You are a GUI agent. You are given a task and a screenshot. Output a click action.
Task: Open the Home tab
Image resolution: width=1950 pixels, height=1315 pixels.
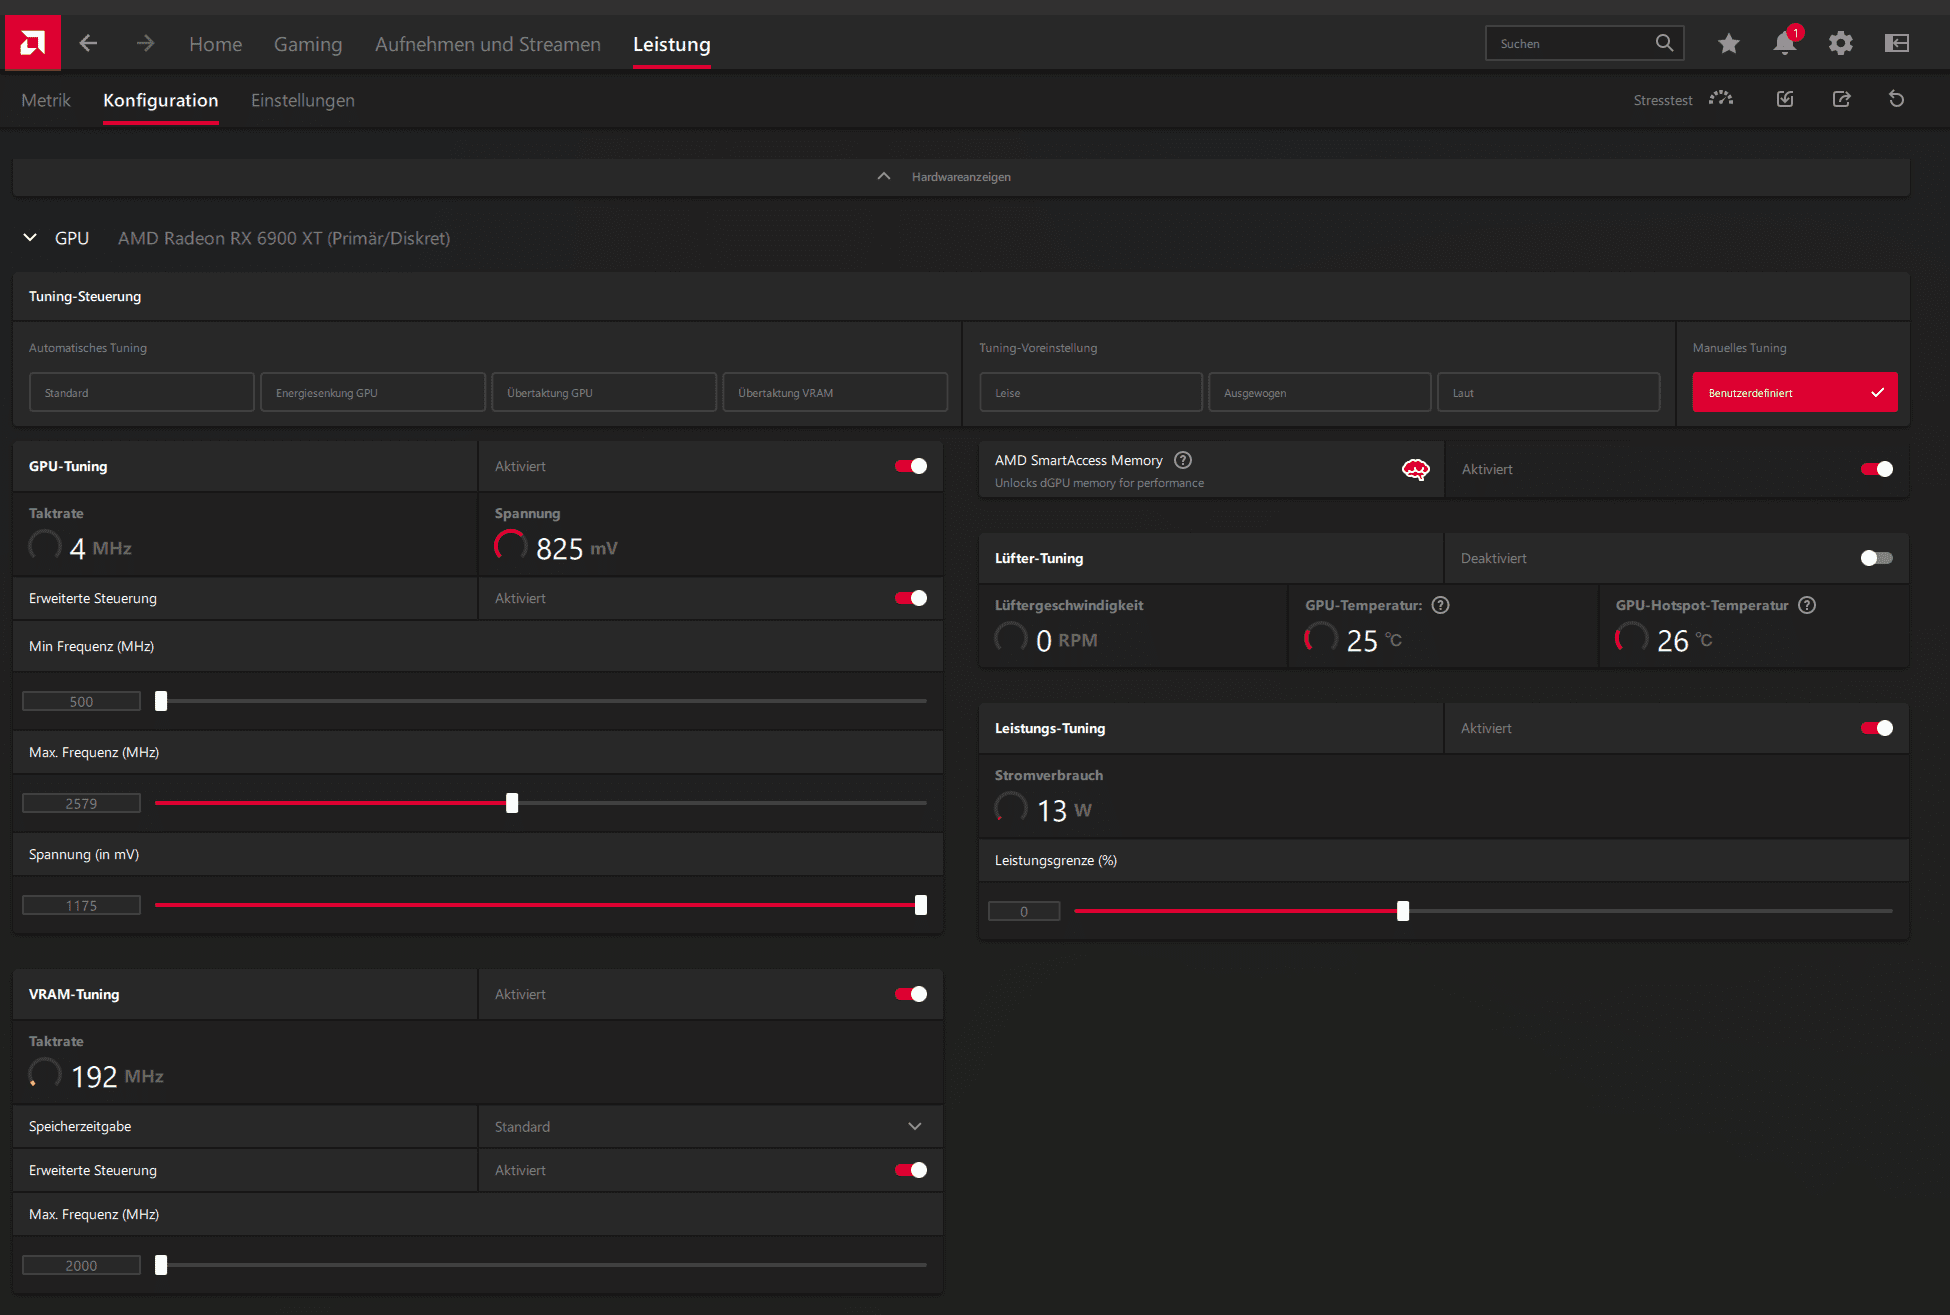click(215, 44)
